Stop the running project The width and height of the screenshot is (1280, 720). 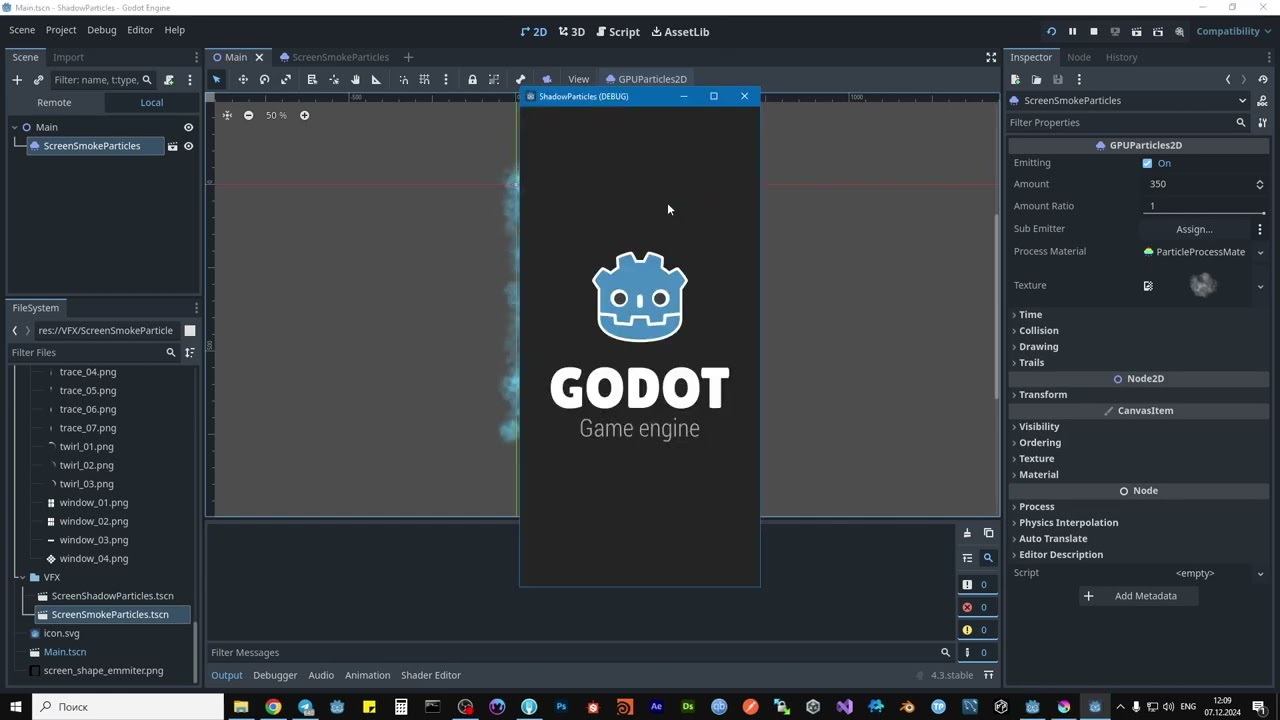pos(1093,32)
